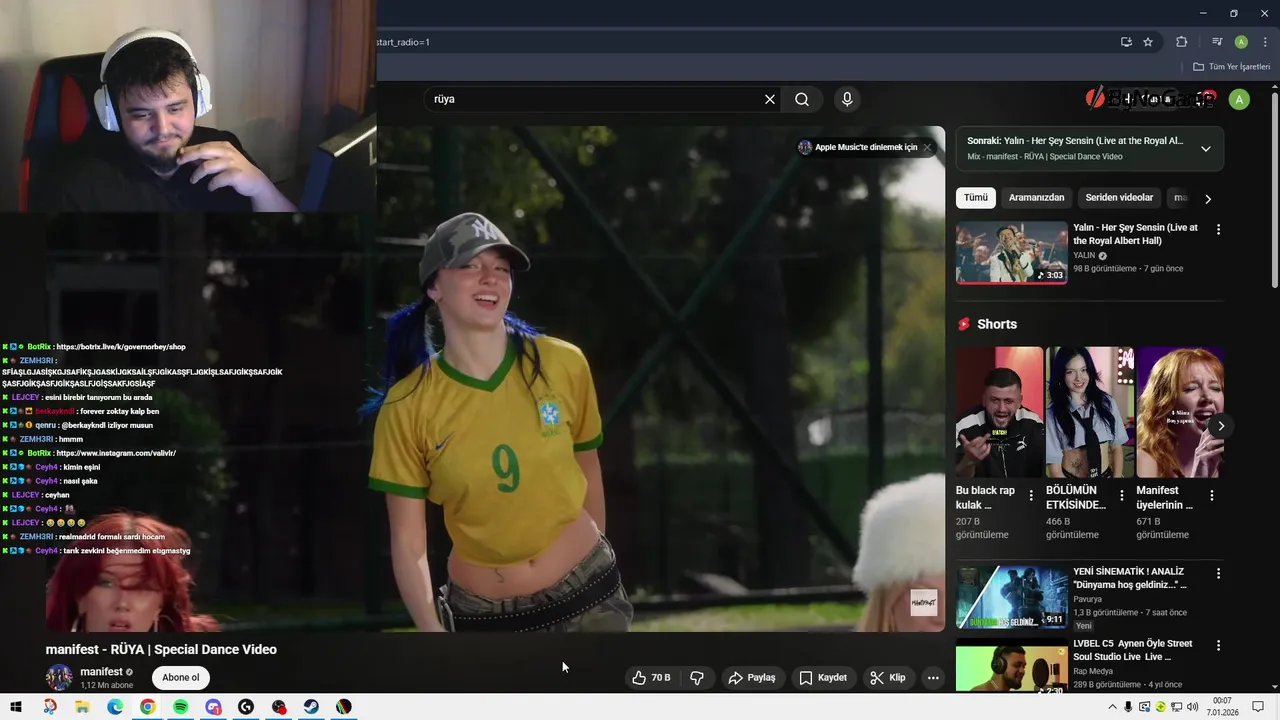Image resolution: width=1280 pixels, height=720 pixels.
Task: Show more filter chips with the arrow
Action: coord(1207,198)
